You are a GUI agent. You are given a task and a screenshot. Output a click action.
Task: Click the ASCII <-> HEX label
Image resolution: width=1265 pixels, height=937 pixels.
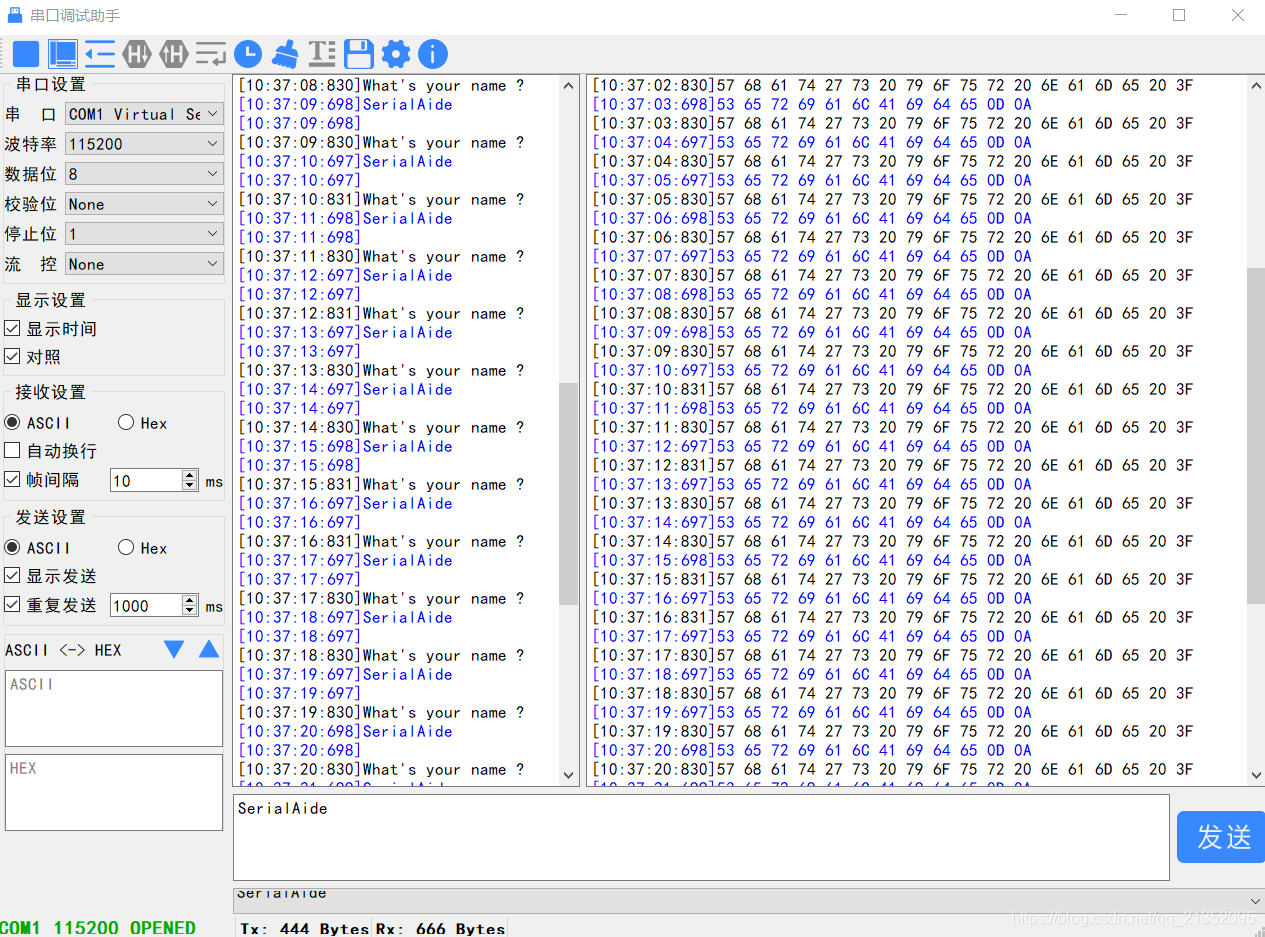coord(63,650)
